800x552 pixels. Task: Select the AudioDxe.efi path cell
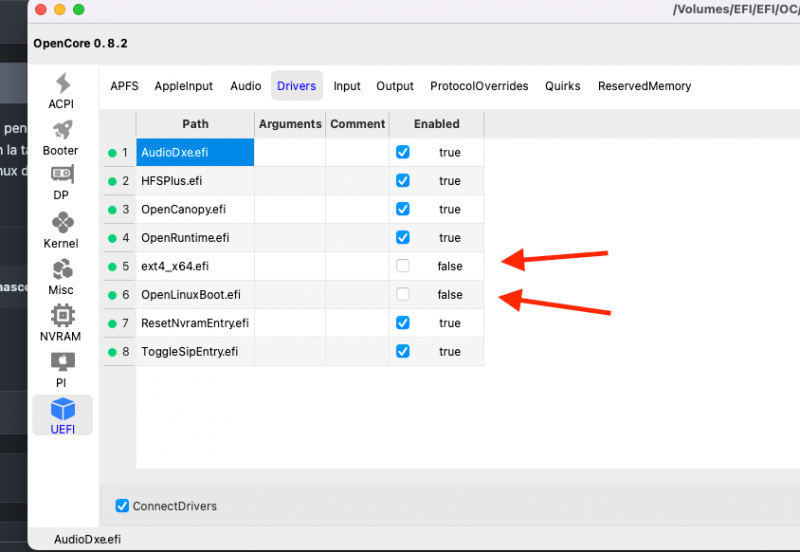195,152
